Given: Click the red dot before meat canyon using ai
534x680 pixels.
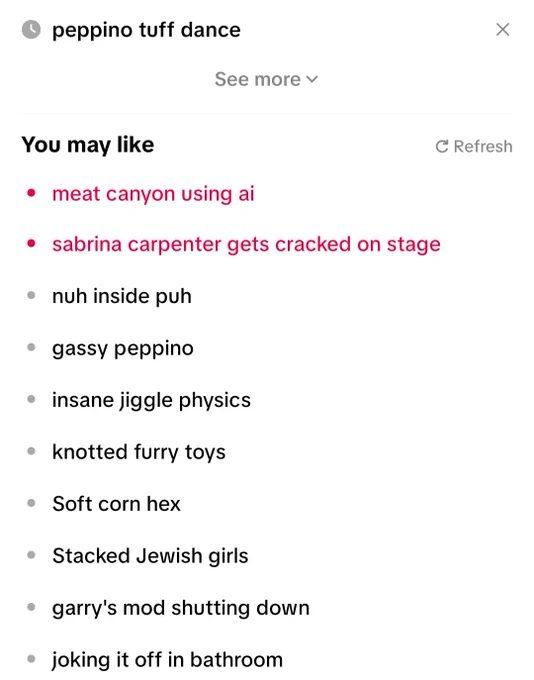Looking at the screenshot, I should click(x=31, y=193).
